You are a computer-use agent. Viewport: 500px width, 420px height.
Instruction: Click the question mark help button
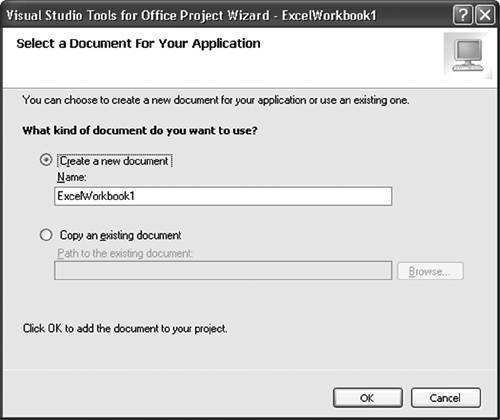pos(463,15)
